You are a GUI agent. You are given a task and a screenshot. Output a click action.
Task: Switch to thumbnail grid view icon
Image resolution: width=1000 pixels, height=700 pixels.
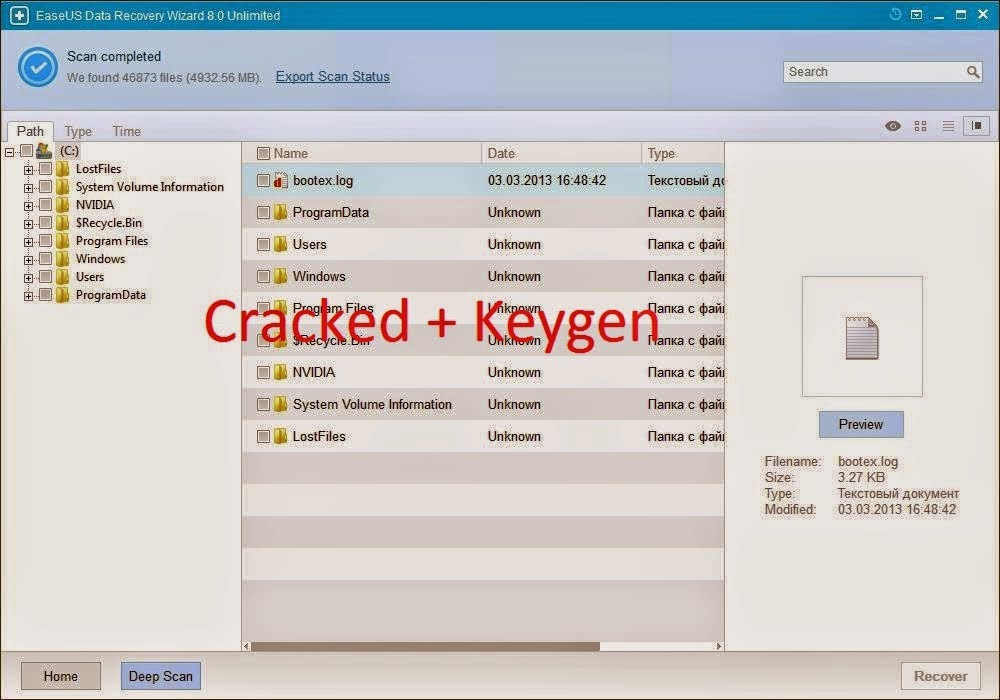pos(920,126)
